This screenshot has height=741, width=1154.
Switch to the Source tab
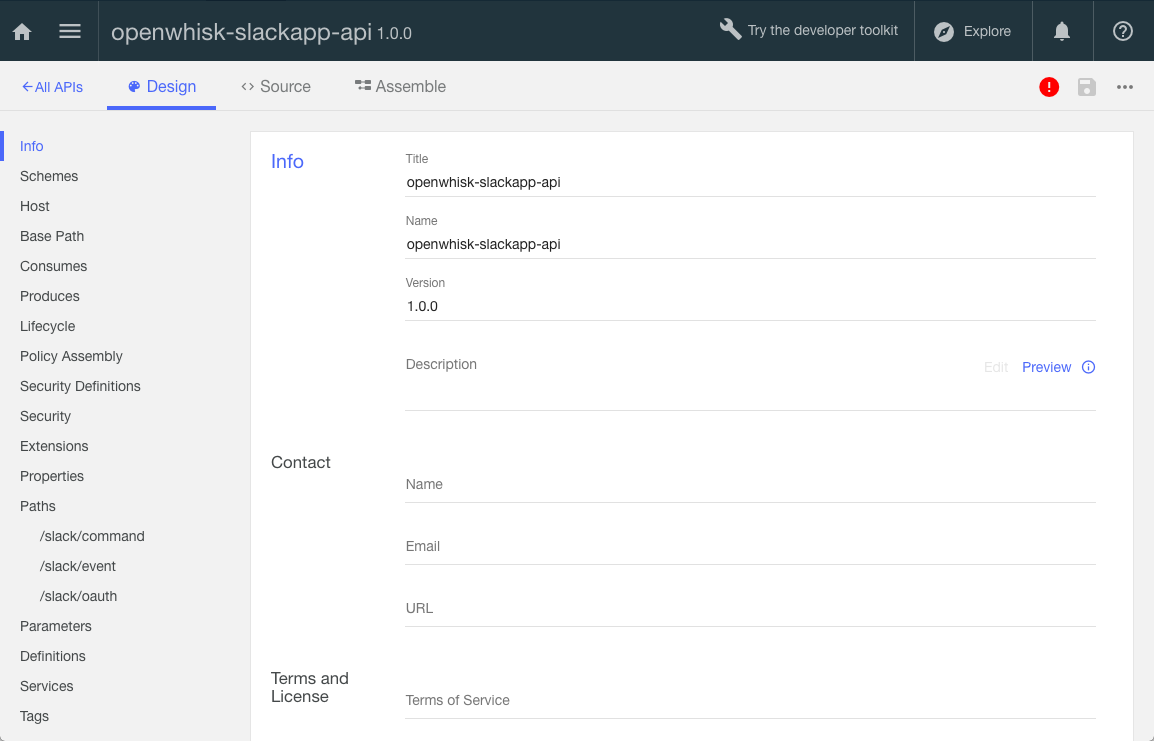[276, 87]
